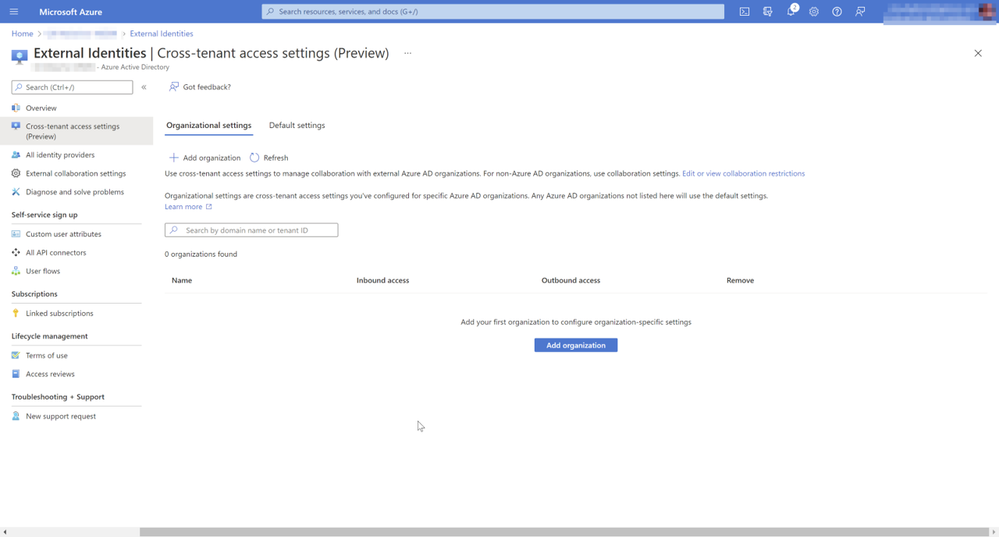Click the "0 organizations found" text
Screen dimensions: 999x537
click(x=201, y=254)
